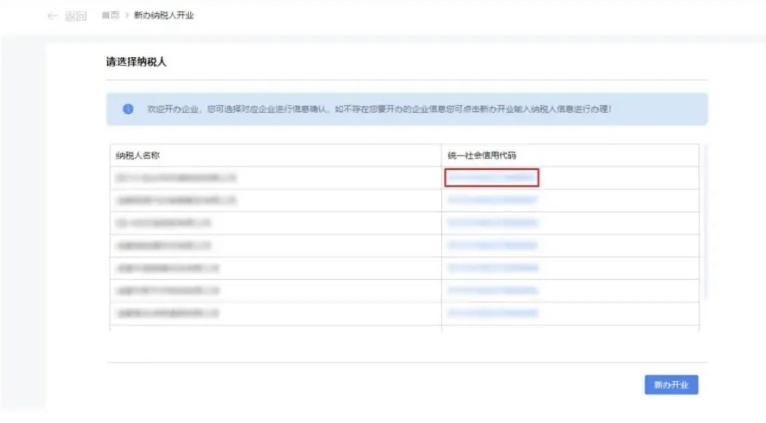Viewport: 766px width, 423px height.
Task: Click the 纳税人名称 column header
Action: 138,156
